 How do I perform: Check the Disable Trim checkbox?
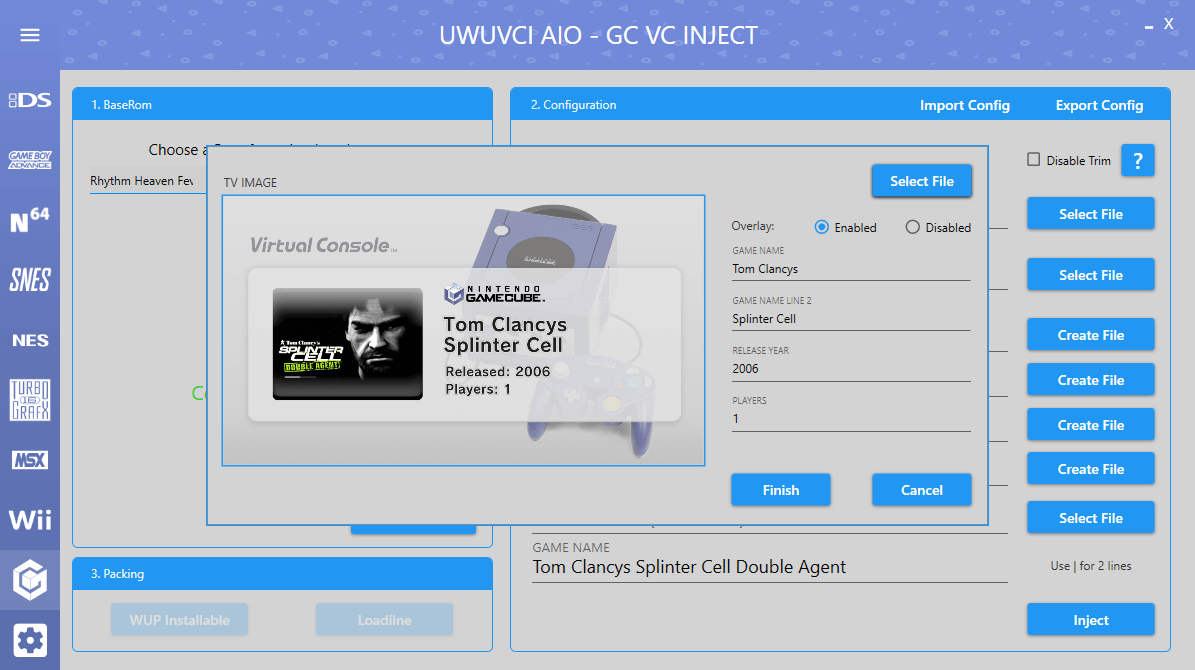[1034, 160]
